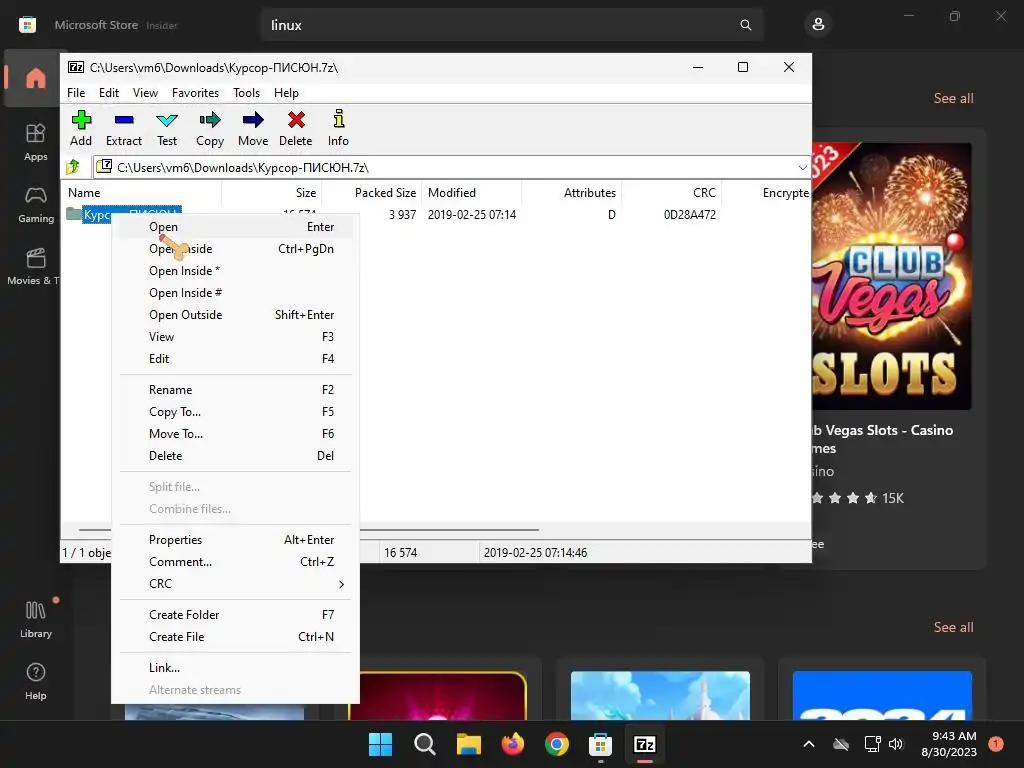Screen dimensions: 1024x768
Task: Open the Info toolbar icon
Action: pos(338,129)
